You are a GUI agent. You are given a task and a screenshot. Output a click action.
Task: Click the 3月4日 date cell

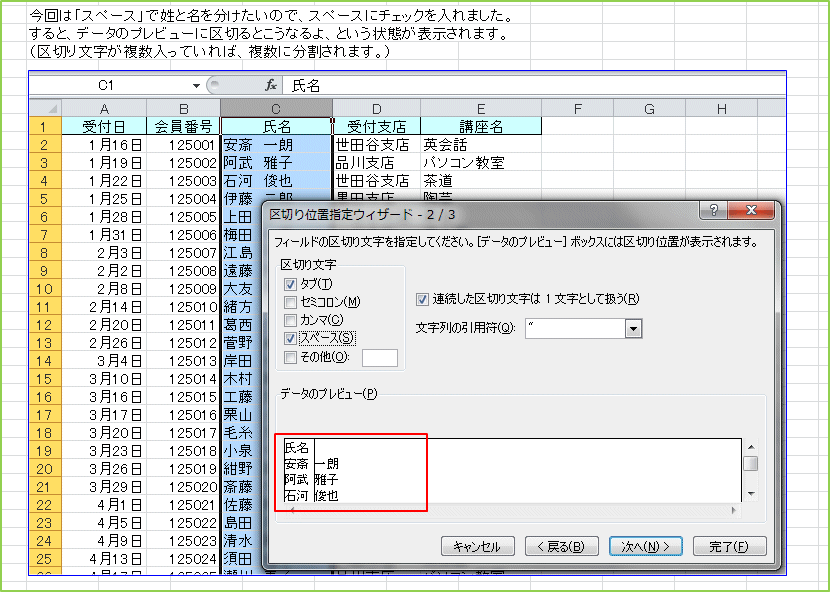click(104, 361)
